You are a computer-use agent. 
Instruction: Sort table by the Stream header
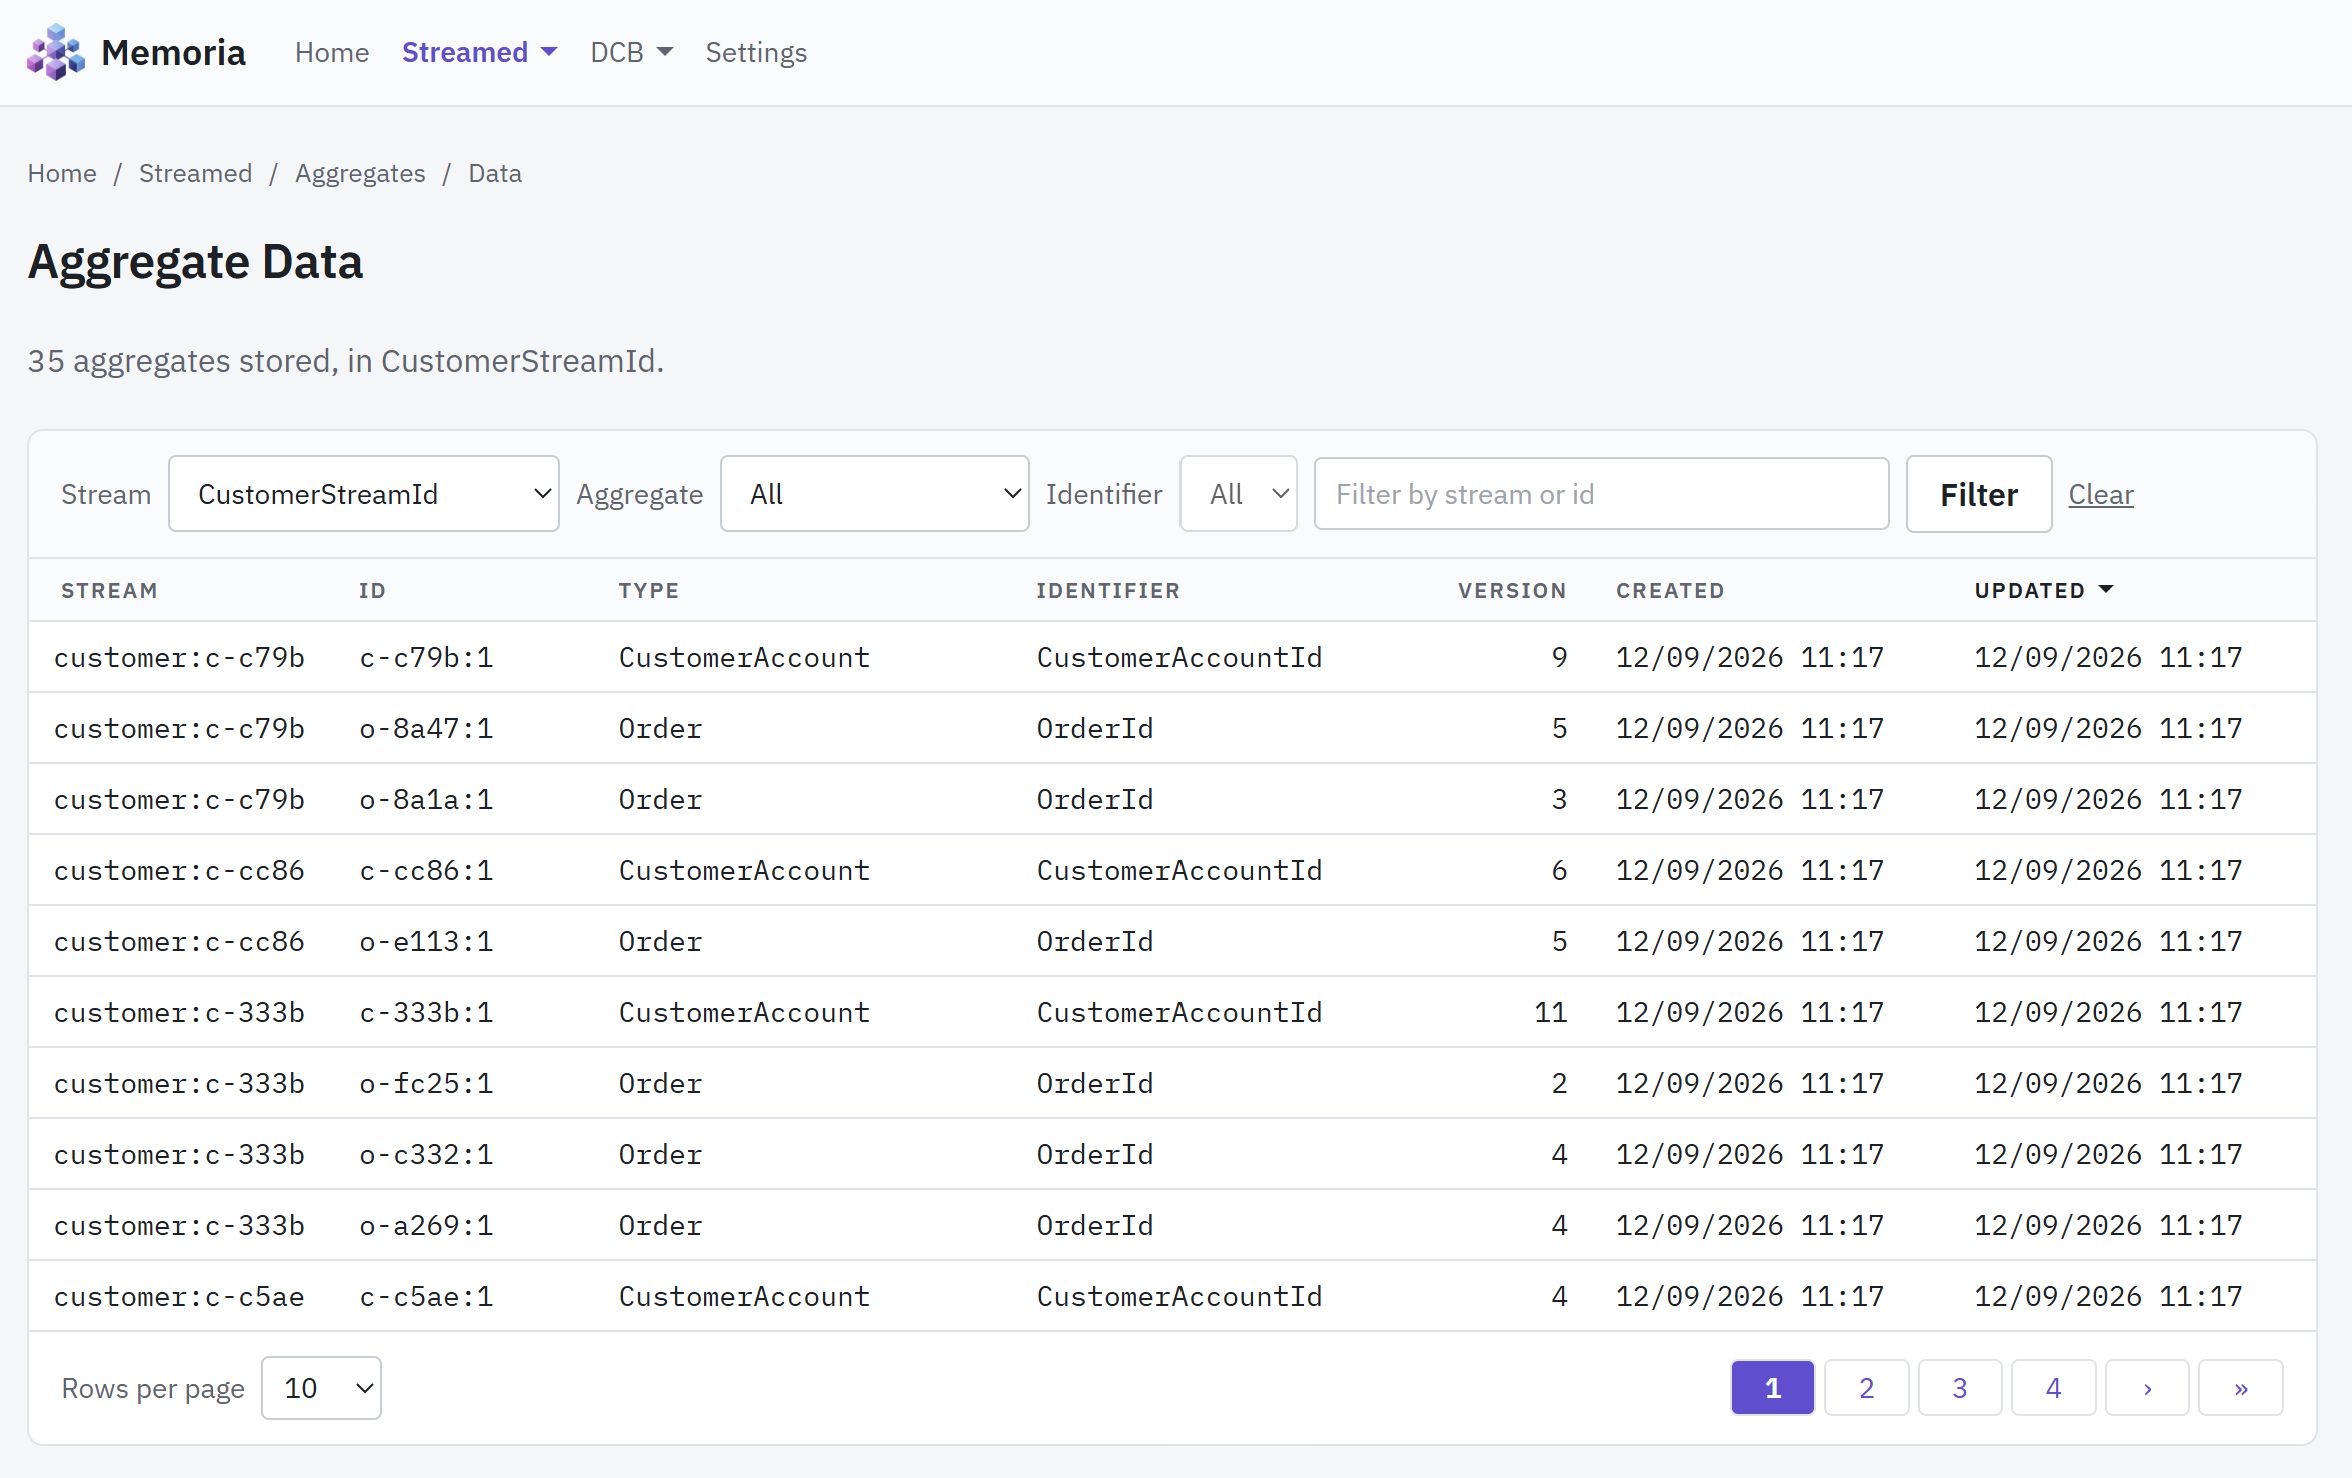click(109, 590)
